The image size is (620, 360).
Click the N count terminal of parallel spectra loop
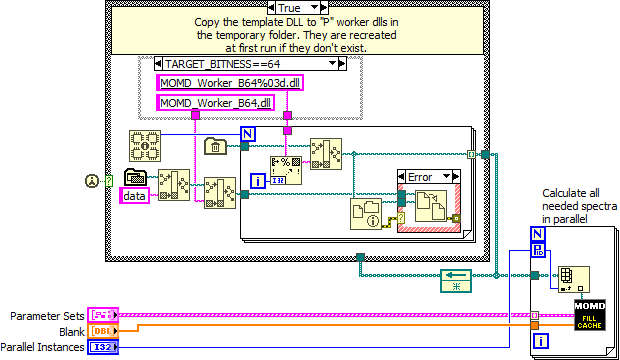click(x=538, y=234)
